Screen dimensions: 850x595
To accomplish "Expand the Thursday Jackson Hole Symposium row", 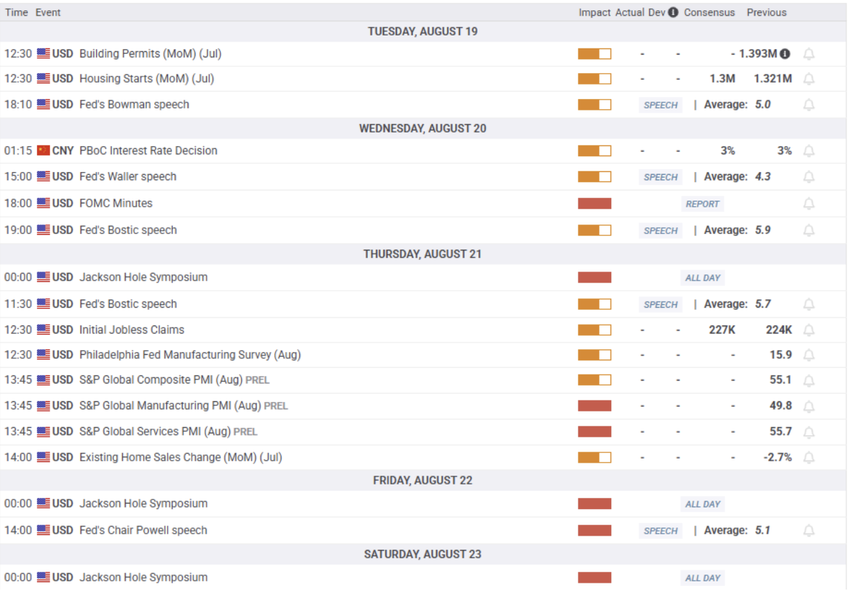I will pos(423,277).
